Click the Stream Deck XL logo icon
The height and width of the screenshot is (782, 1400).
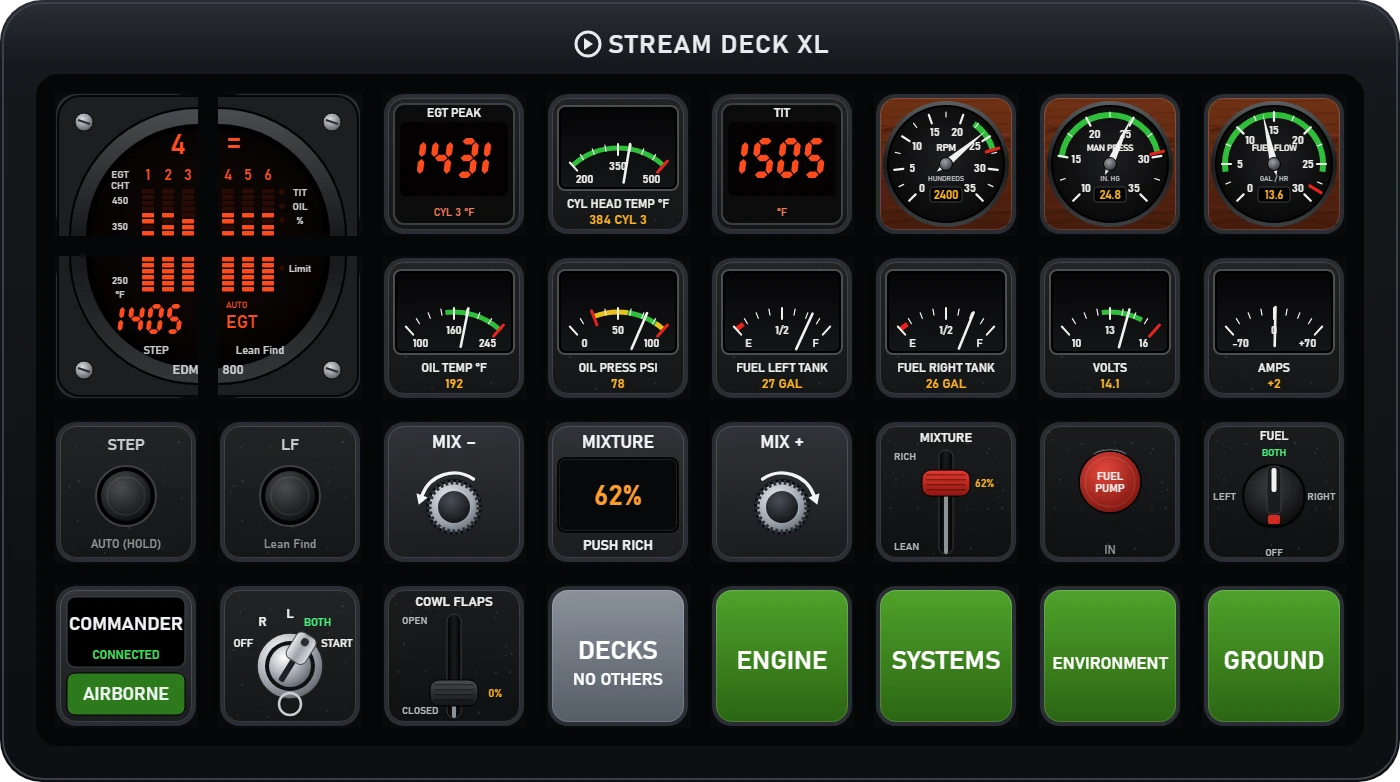pos(587,44)
